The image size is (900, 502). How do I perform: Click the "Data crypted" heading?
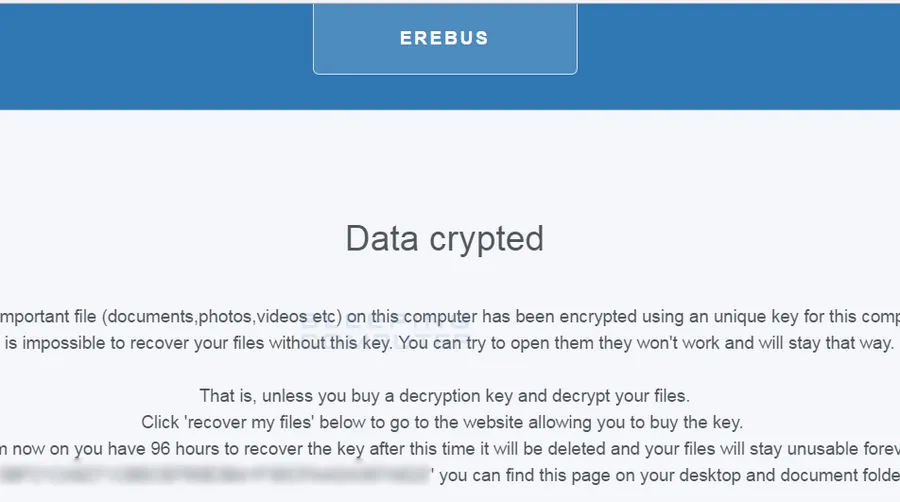pyautogui.click(x=444, y=239)
